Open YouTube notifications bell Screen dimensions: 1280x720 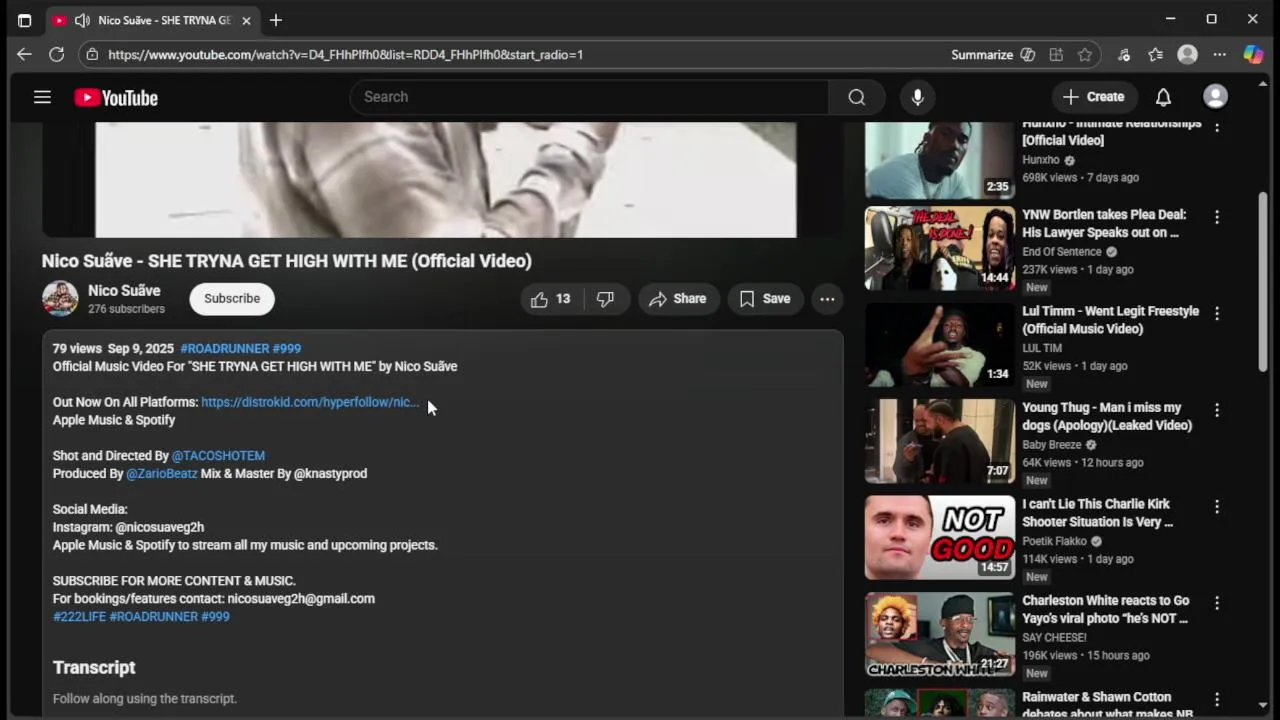click(x=1163, y=97)
